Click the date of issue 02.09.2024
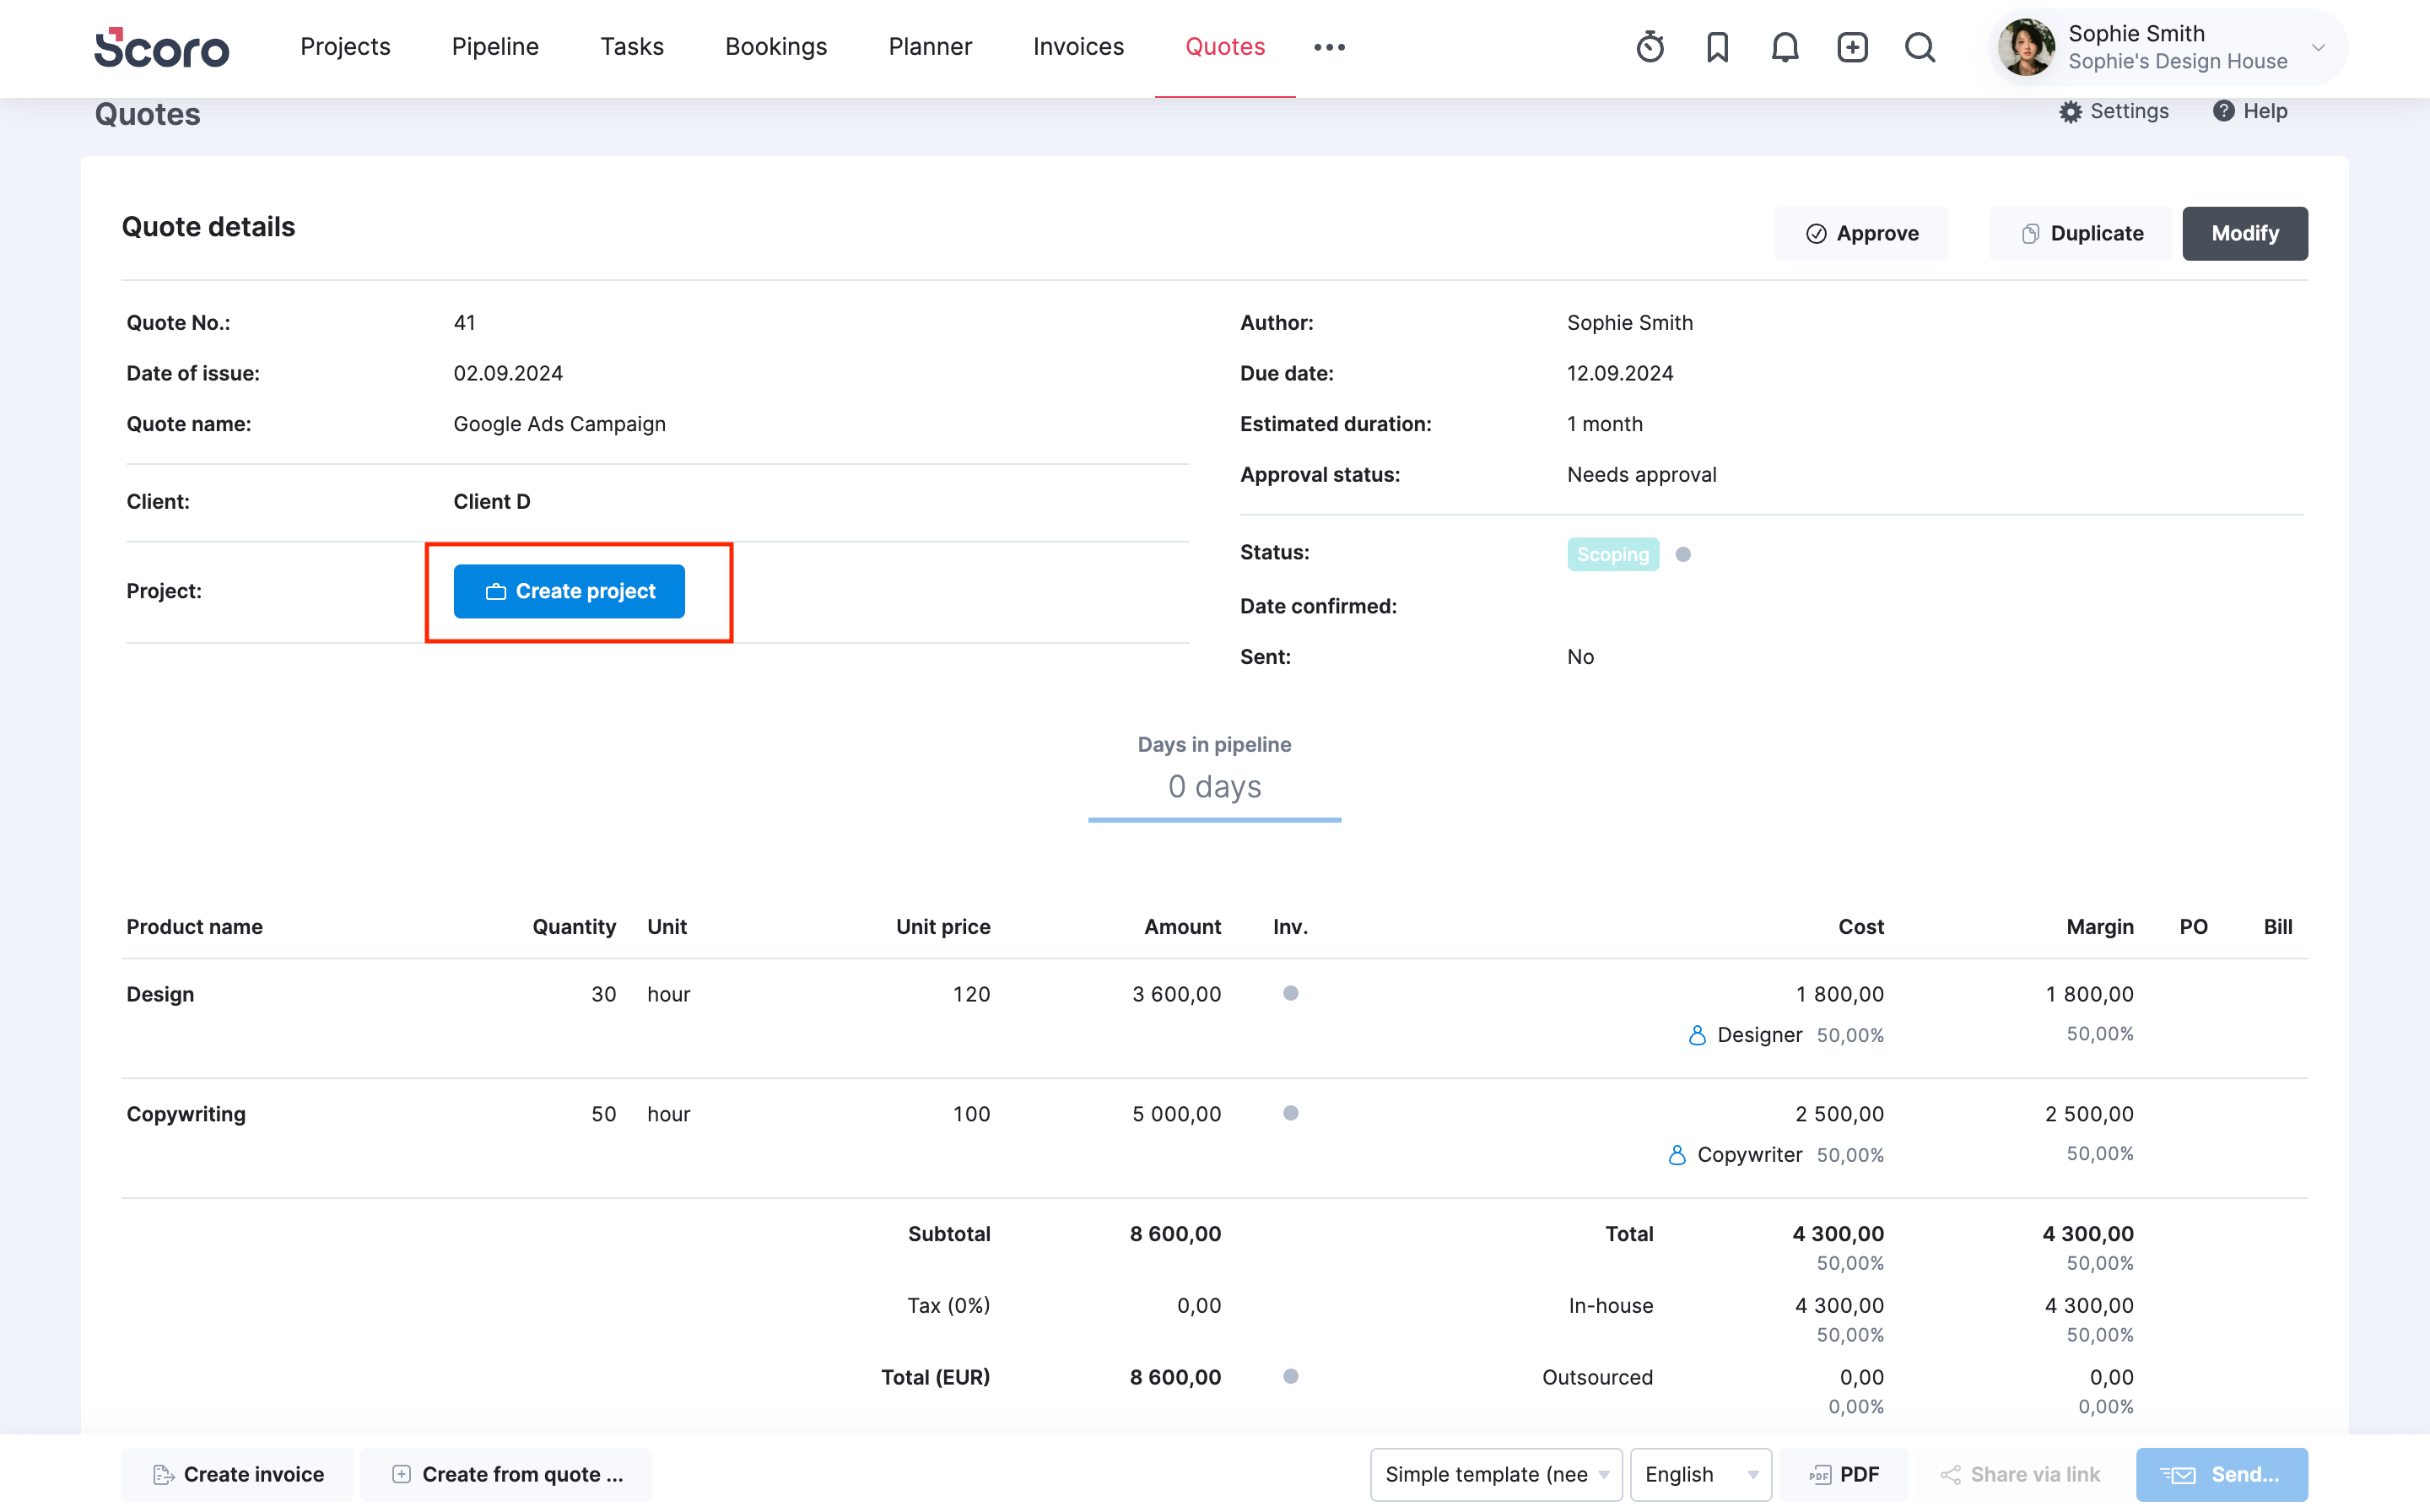Screen dimensions: 2430x1512 (508, 373)
